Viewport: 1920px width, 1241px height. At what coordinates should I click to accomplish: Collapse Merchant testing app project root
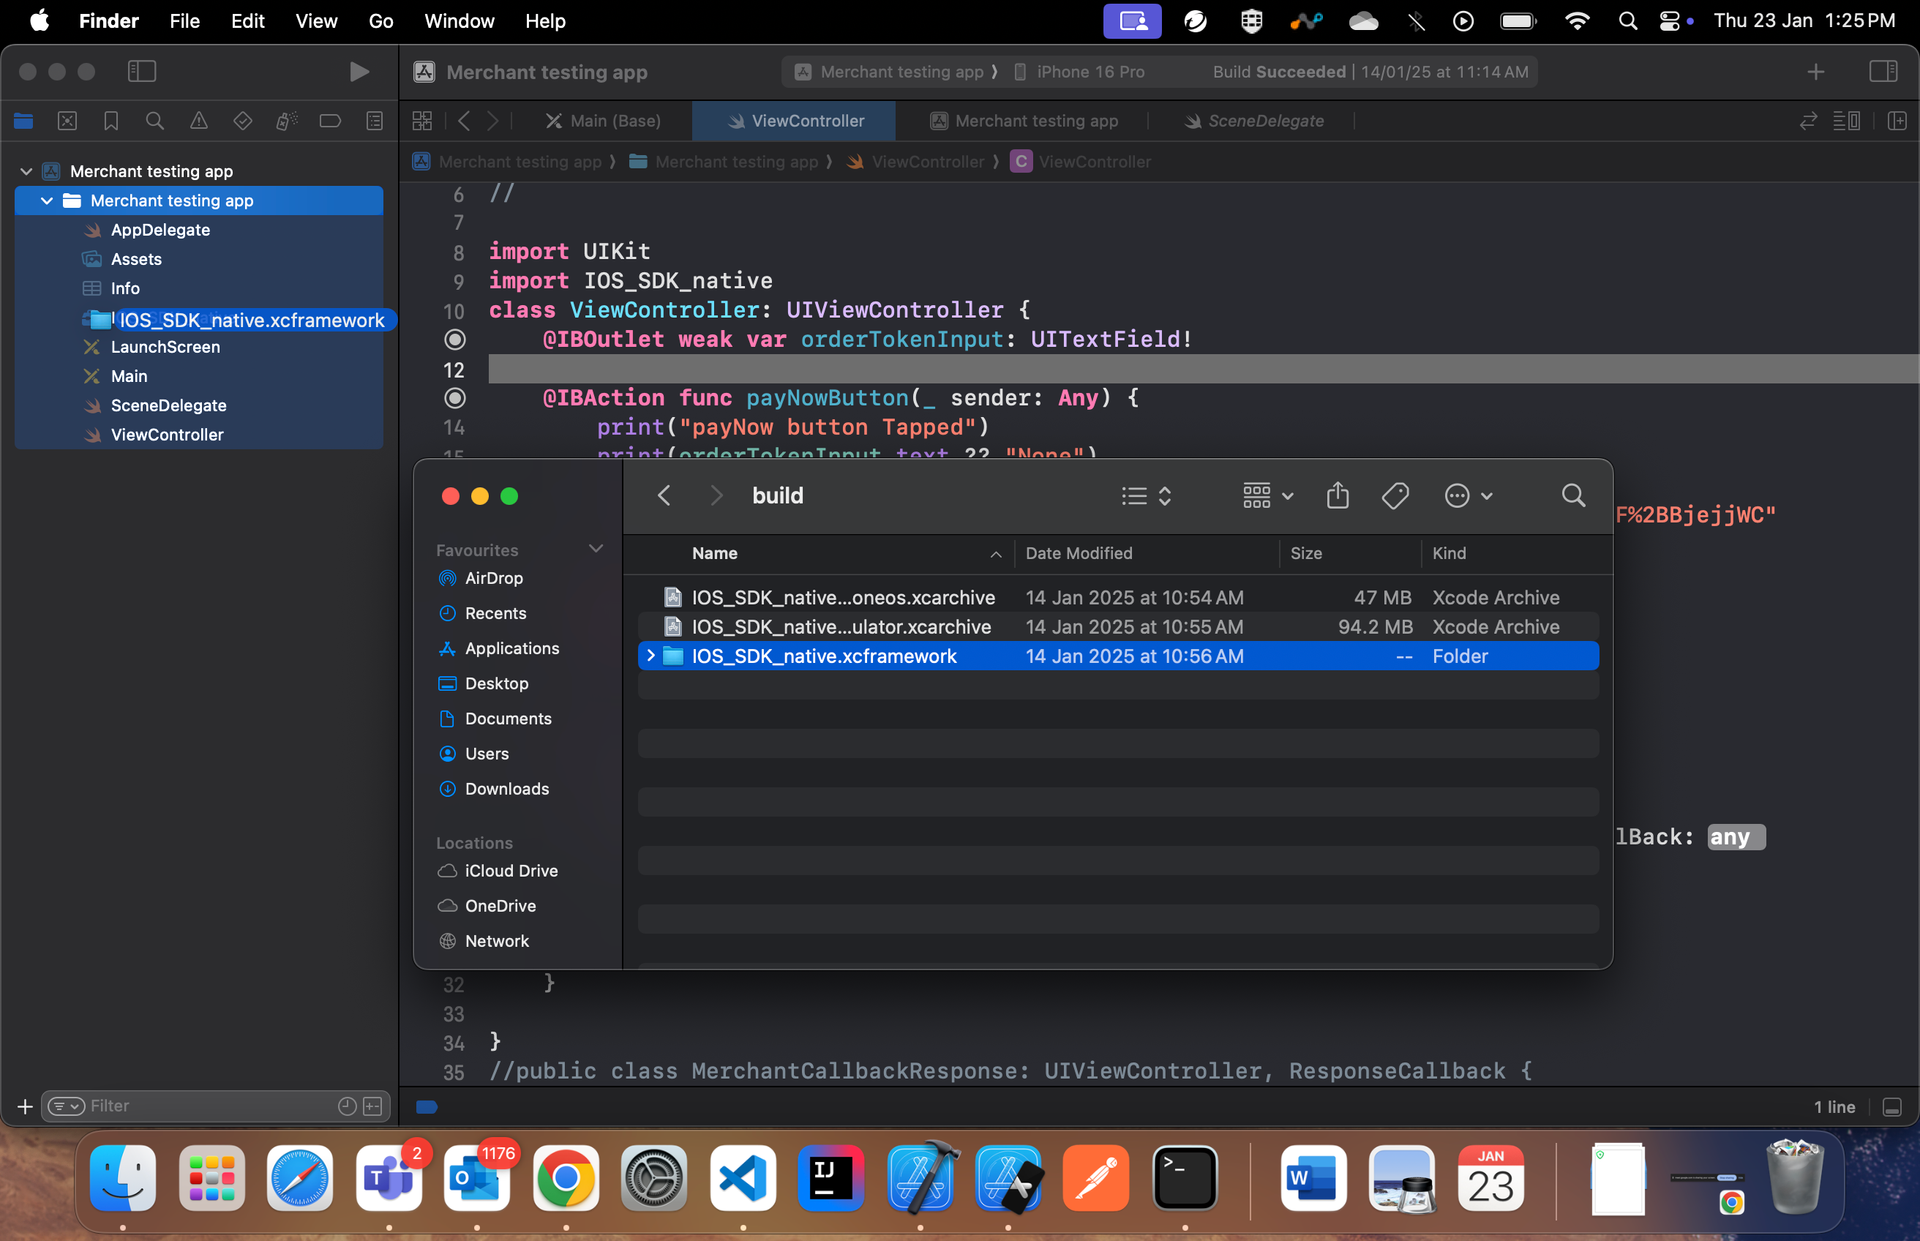(26, 171)
